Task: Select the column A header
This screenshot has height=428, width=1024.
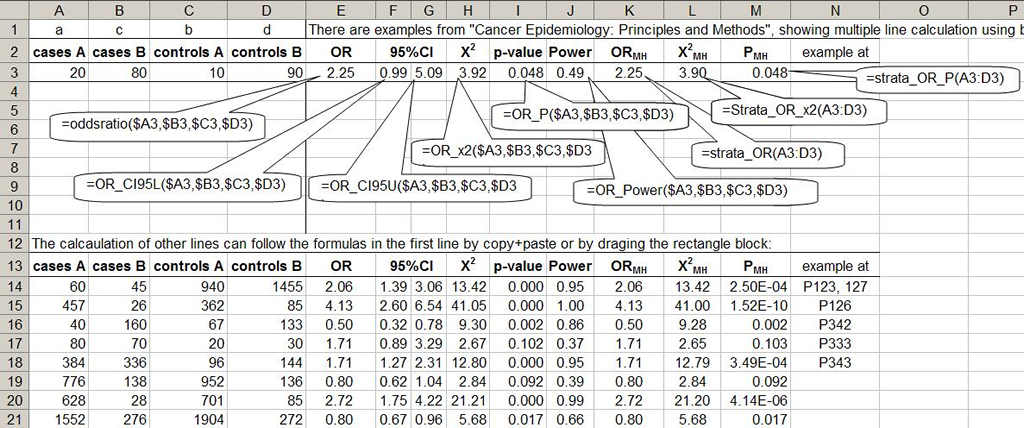Action: [59, 10]
